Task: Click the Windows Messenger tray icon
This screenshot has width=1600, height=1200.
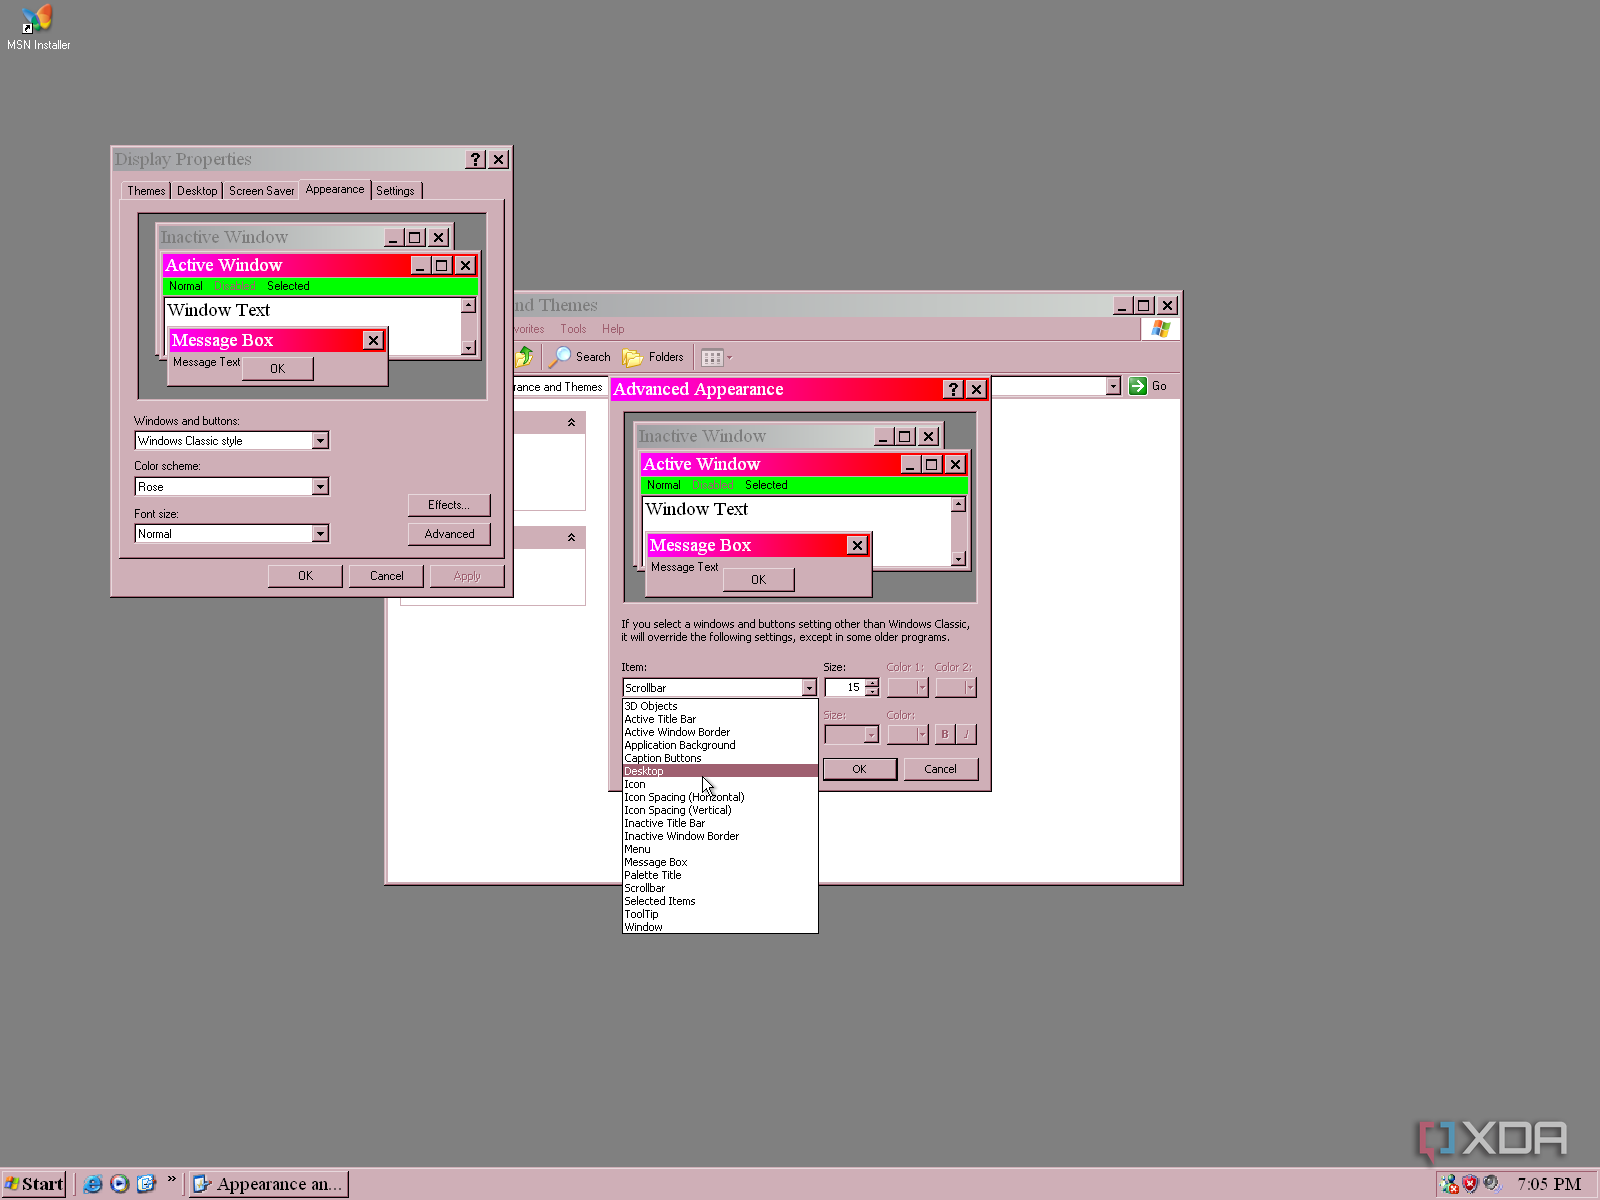Action: click(1449, 1184)
